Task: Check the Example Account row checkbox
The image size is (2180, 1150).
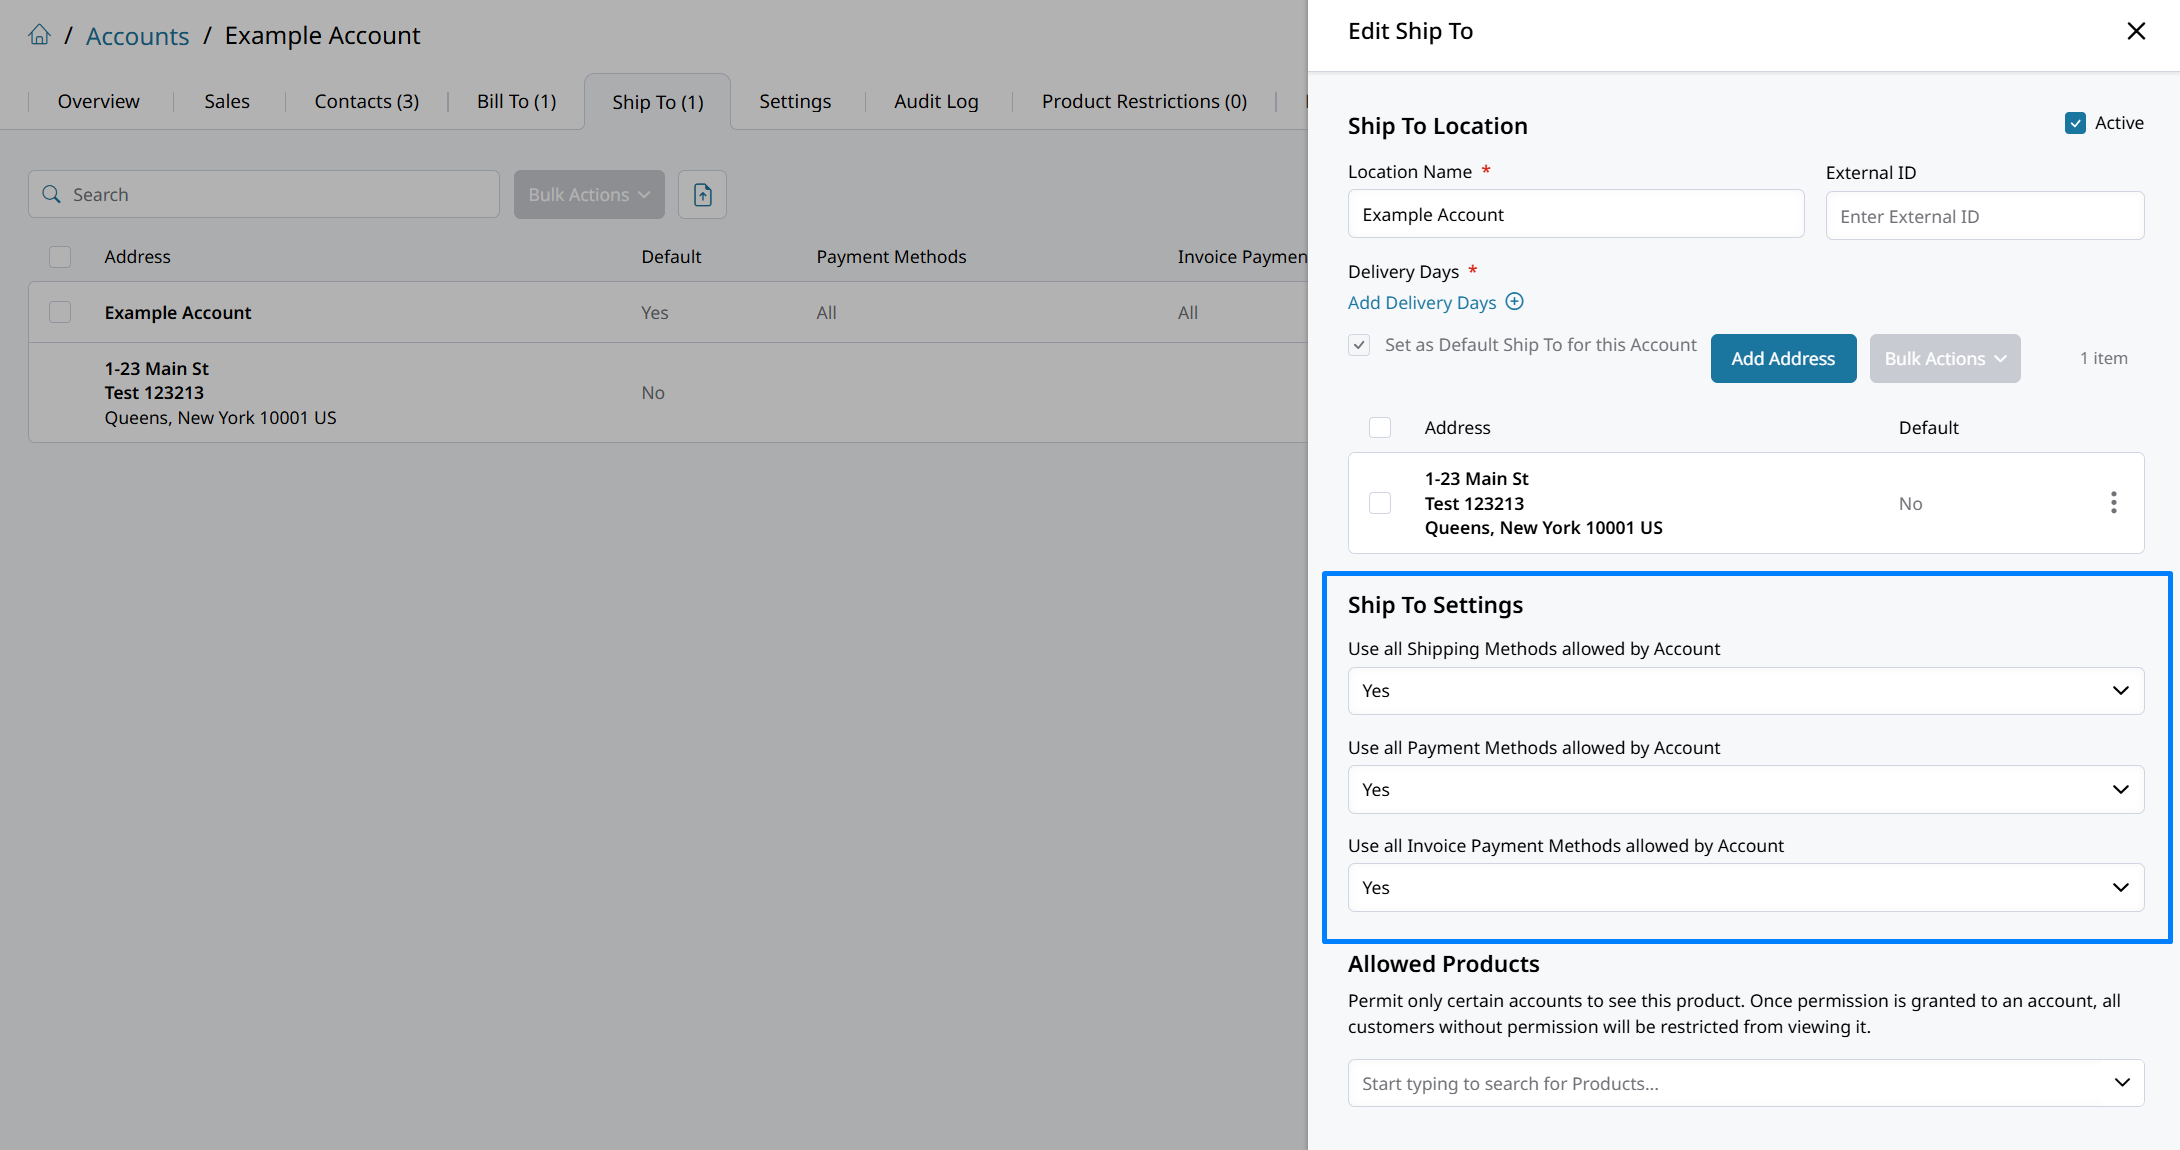Action: [60, 312]
